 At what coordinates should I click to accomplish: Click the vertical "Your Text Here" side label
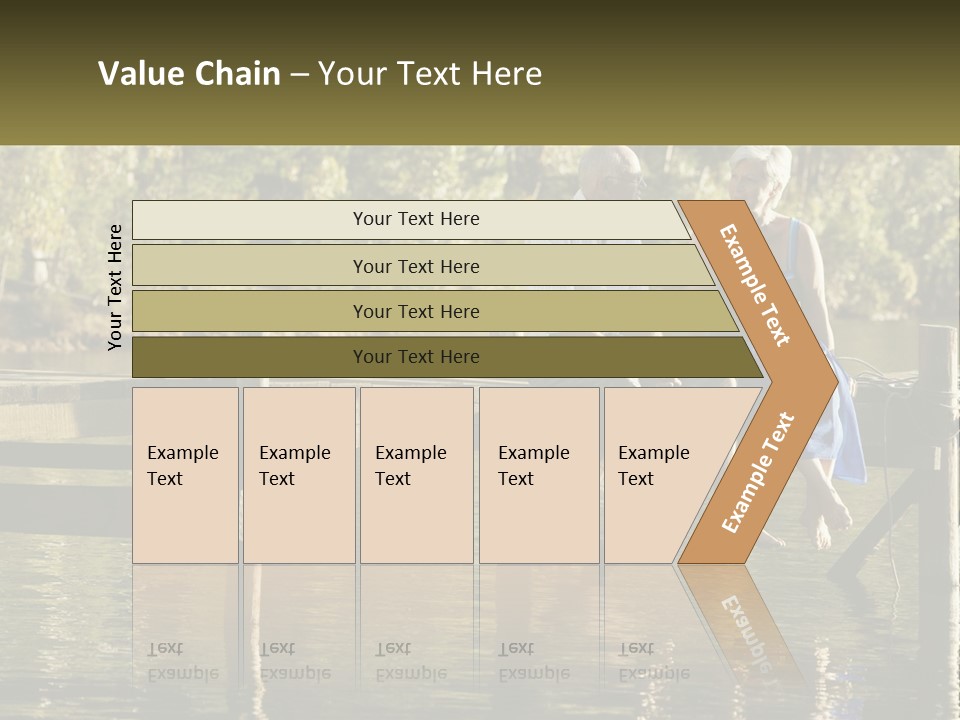click(115, 287)
